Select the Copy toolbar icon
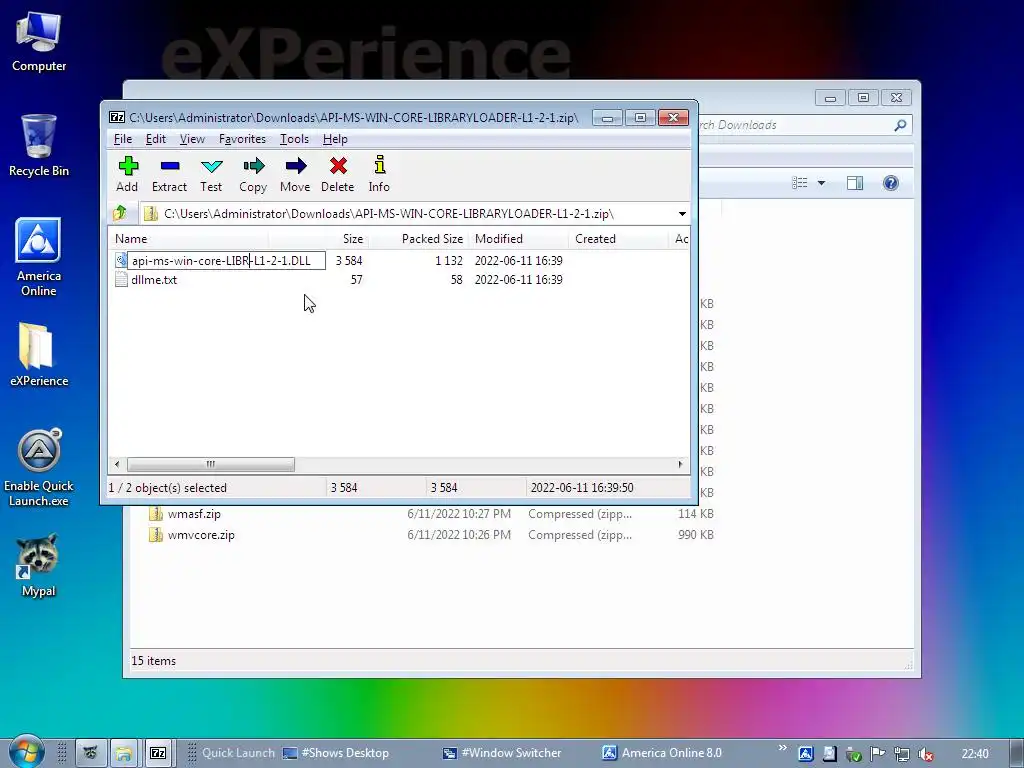Viewport: 1024px width, 768px height. click(x=253, y=174)
